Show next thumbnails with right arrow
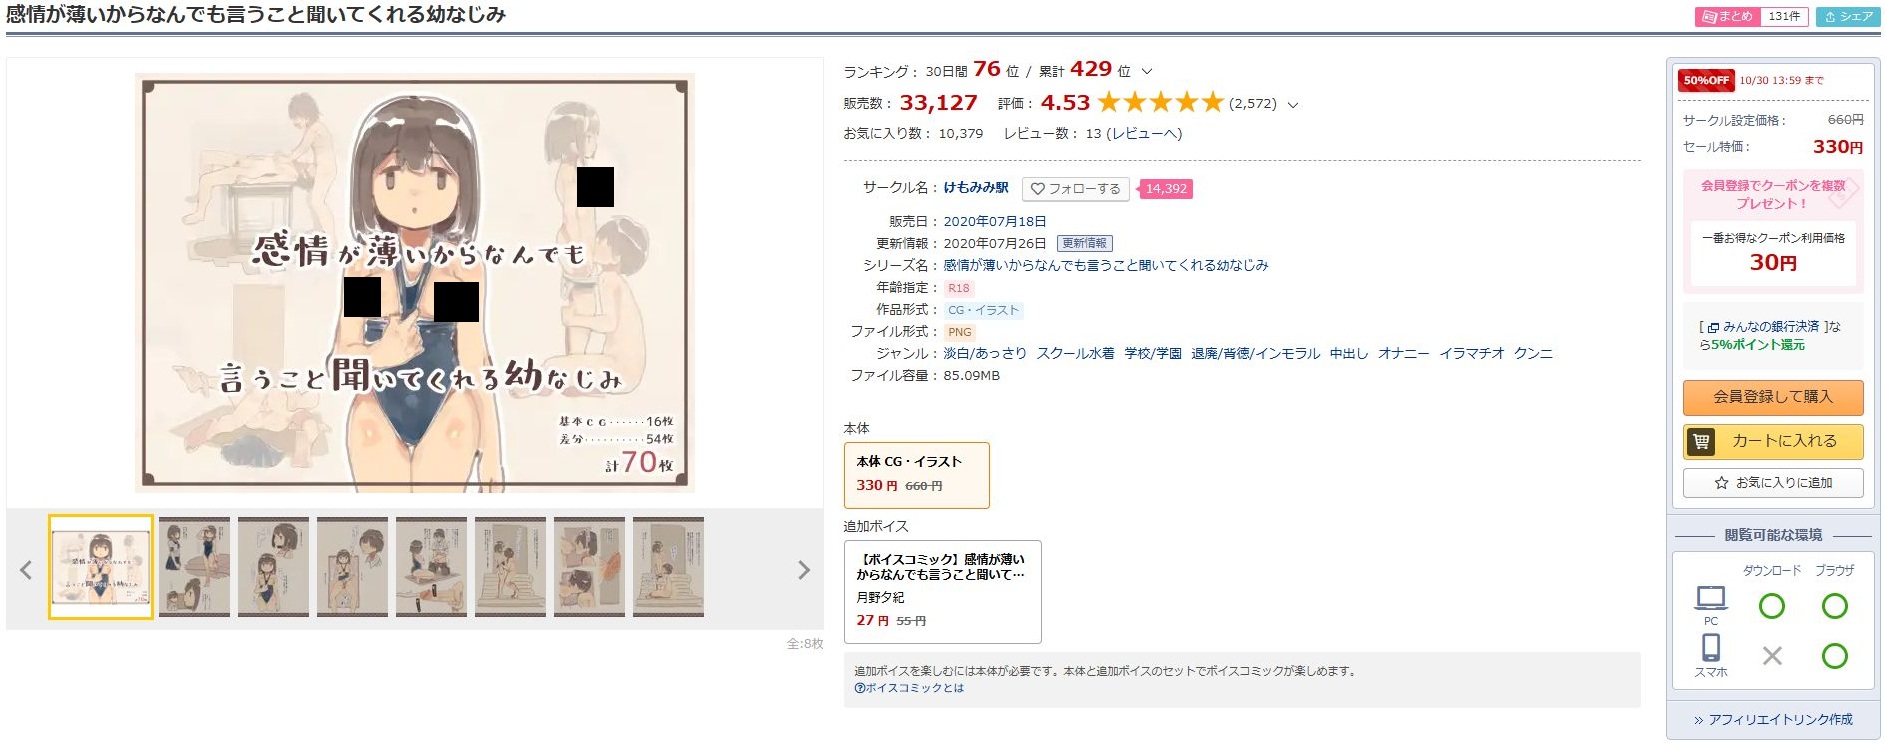The width and height of the screenshot is (1885, 747). 803,570
